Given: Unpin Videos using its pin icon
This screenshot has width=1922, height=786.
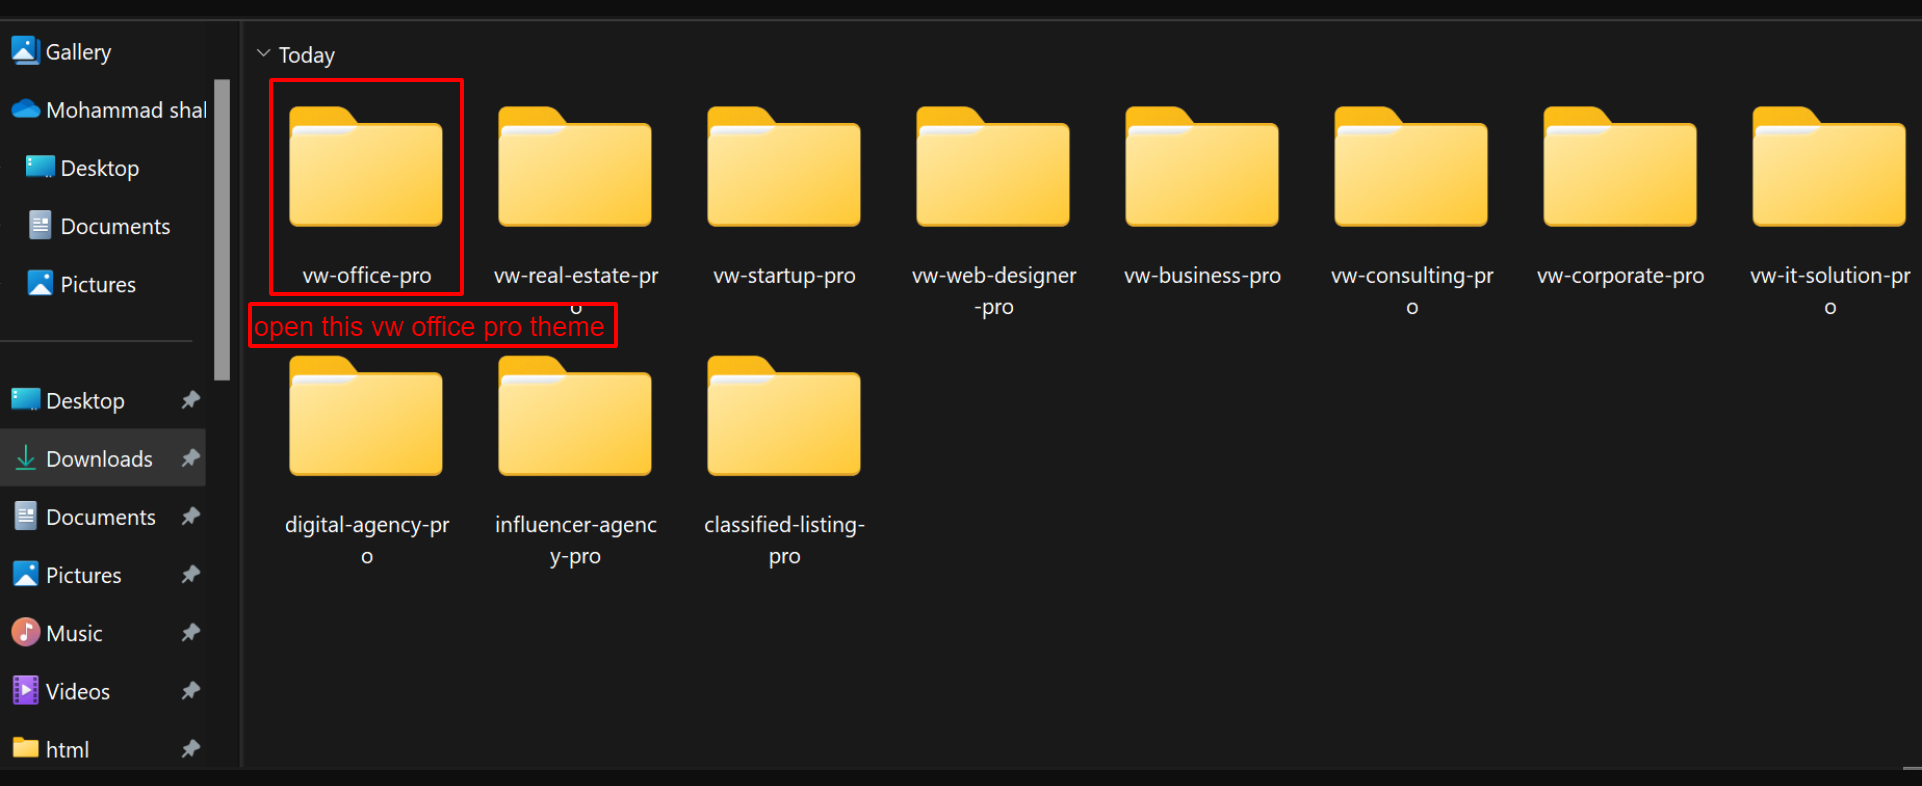Looking at the screenshot, I should (x=190, y=690).
